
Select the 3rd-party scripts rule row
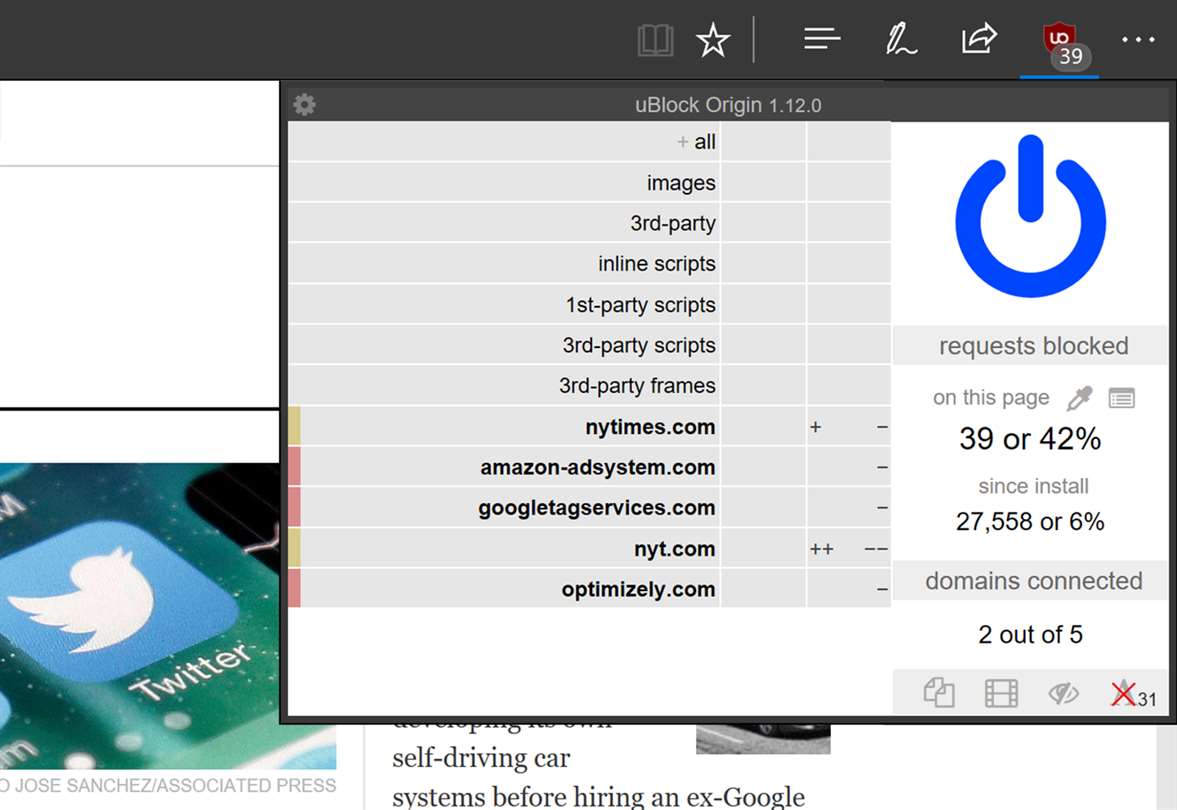click(503, 345)
